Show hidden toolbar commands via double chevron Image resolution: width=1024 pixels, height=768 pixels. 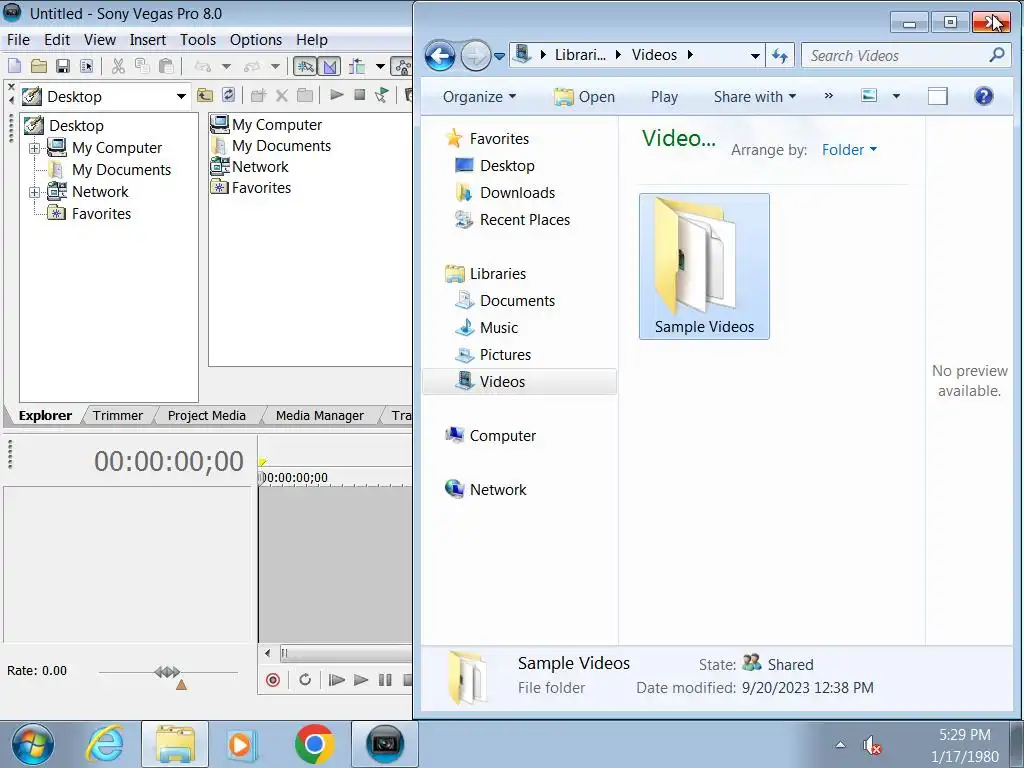828,96
